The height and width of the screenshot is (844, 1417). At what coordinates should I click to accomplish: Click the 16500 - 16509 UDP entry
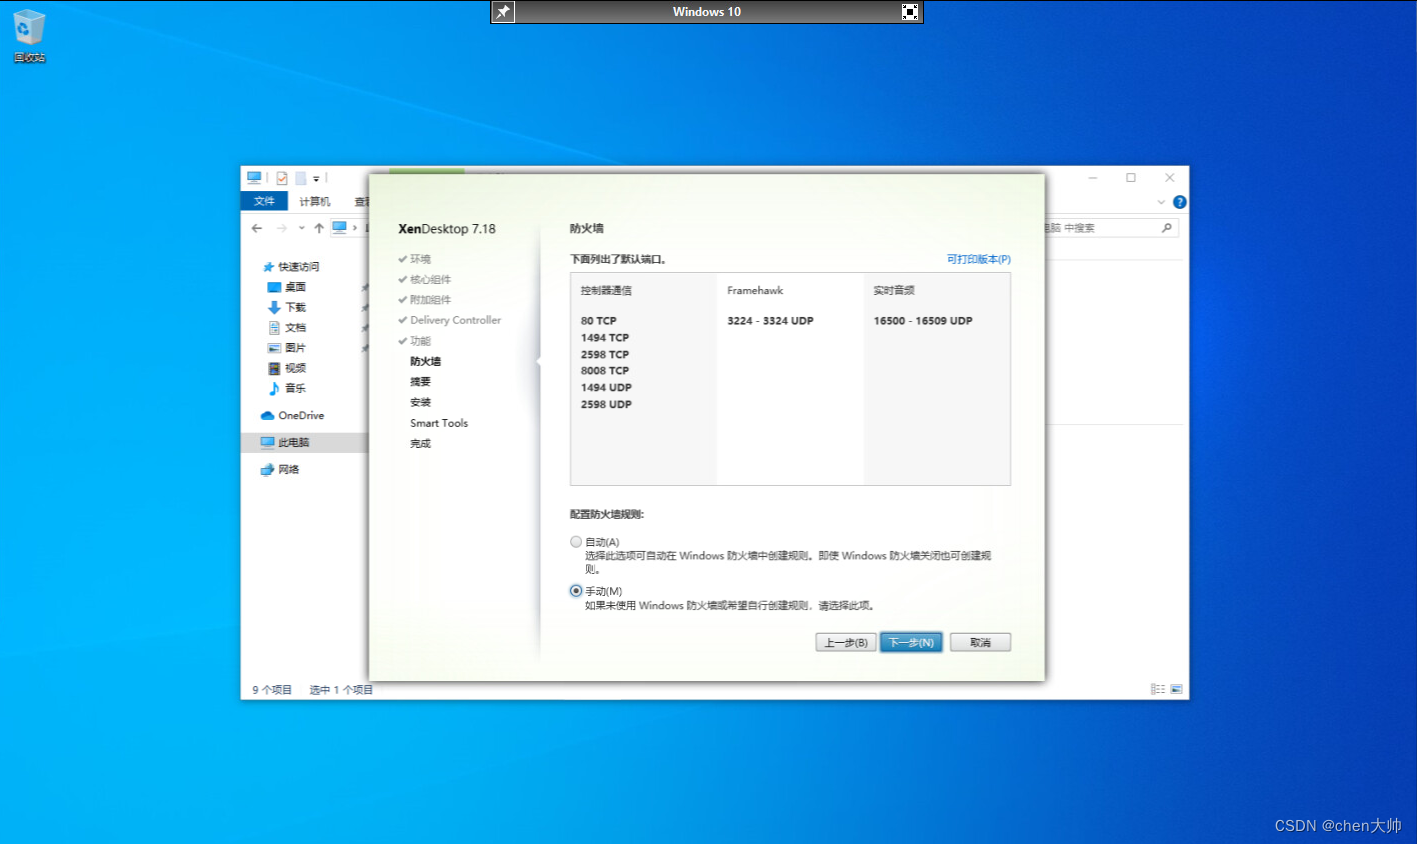click(923, 321)
